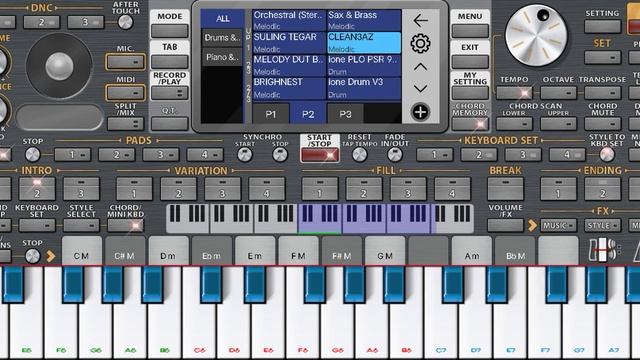This screenshot has width=640, height=360.
Task: Select FX STYLE dropdown
Action: click(x=602, y=225)
